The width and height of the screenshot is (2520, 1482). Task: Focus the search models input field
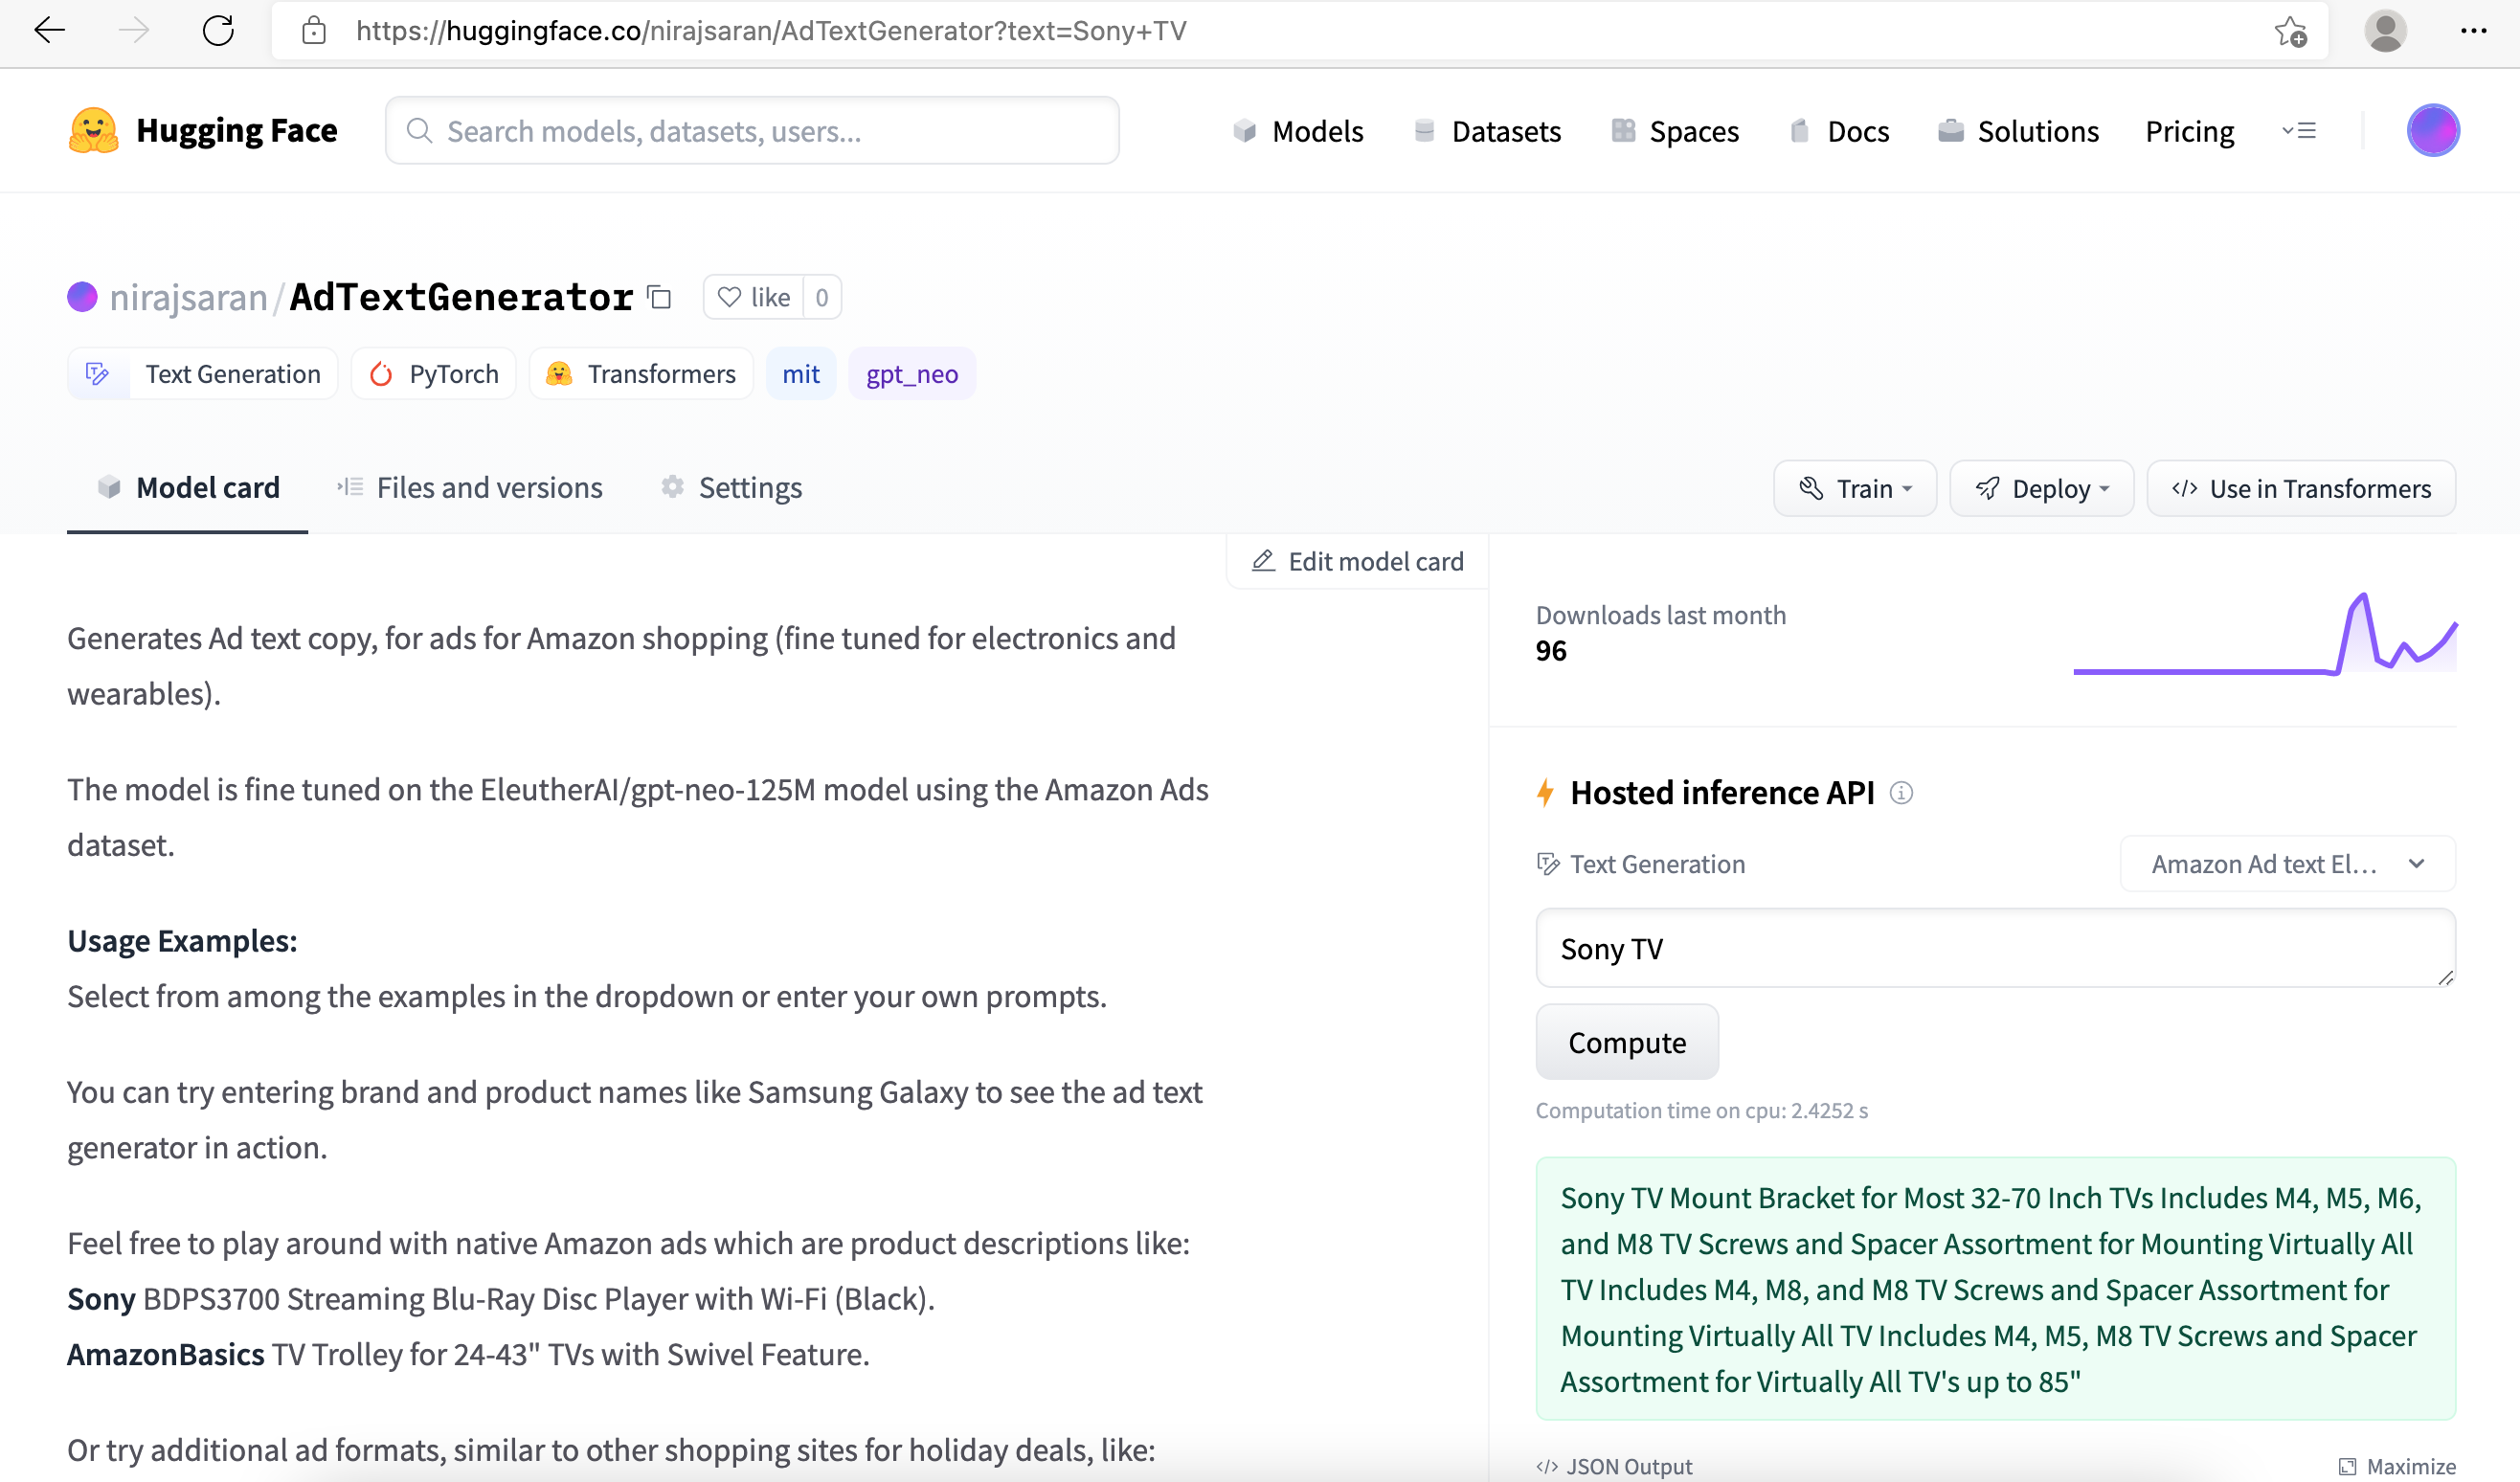tap(752, 131)
